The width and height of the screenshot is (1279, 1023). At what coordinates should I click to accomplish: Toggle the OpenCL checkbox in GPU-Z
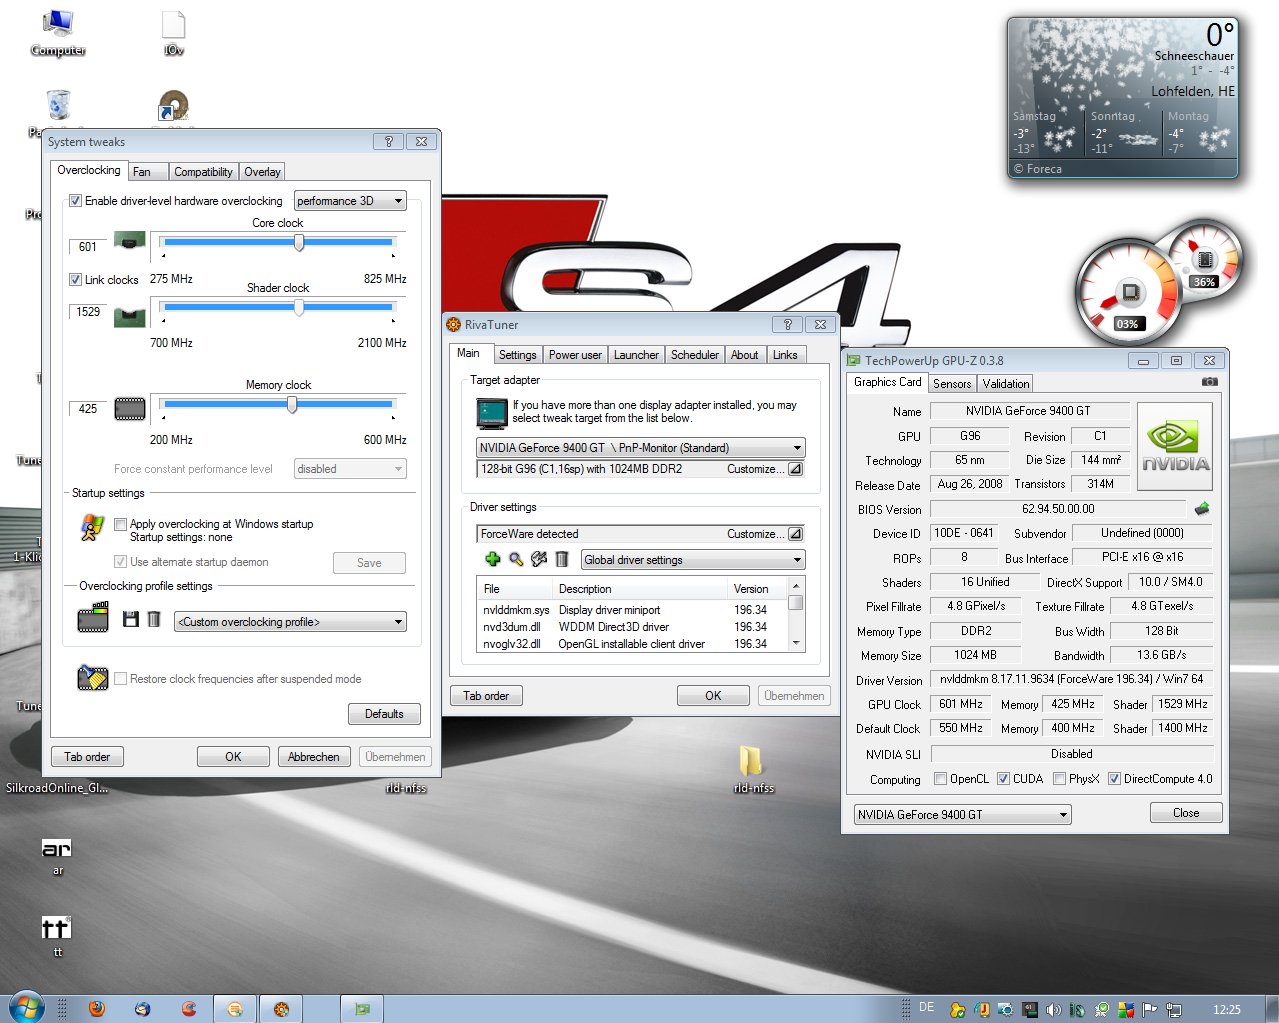tap(940, 779)
